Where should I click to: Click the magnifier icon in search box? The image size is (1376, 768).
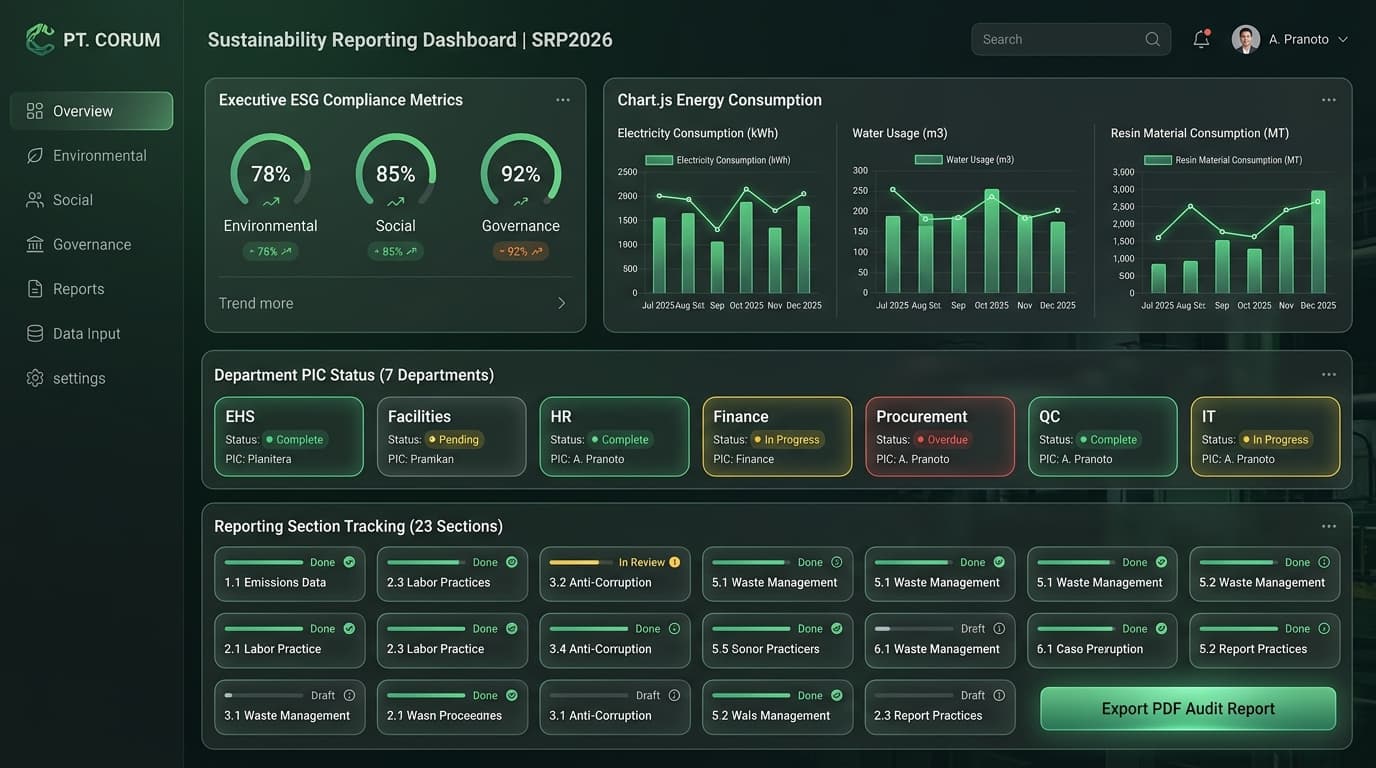point(1153,39)
